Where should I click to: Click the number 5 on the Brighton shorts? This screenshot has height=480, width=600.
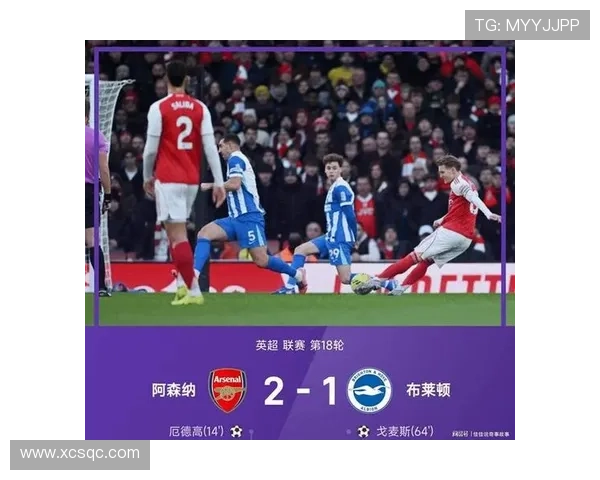[251, 236]
